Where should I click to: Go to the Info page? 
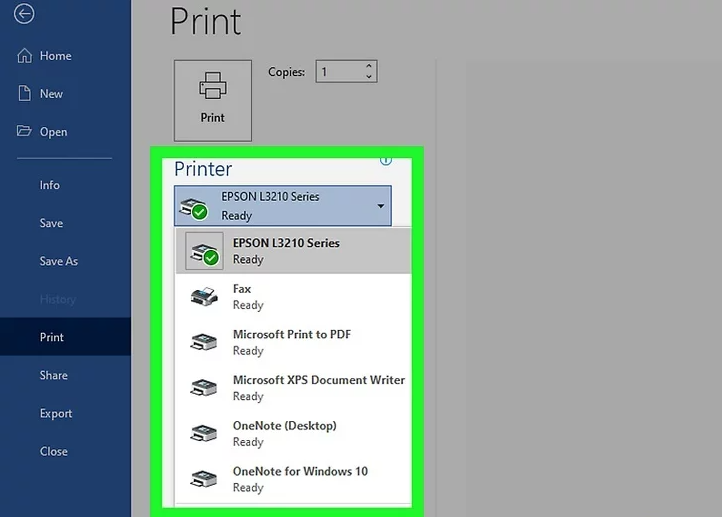65,185
